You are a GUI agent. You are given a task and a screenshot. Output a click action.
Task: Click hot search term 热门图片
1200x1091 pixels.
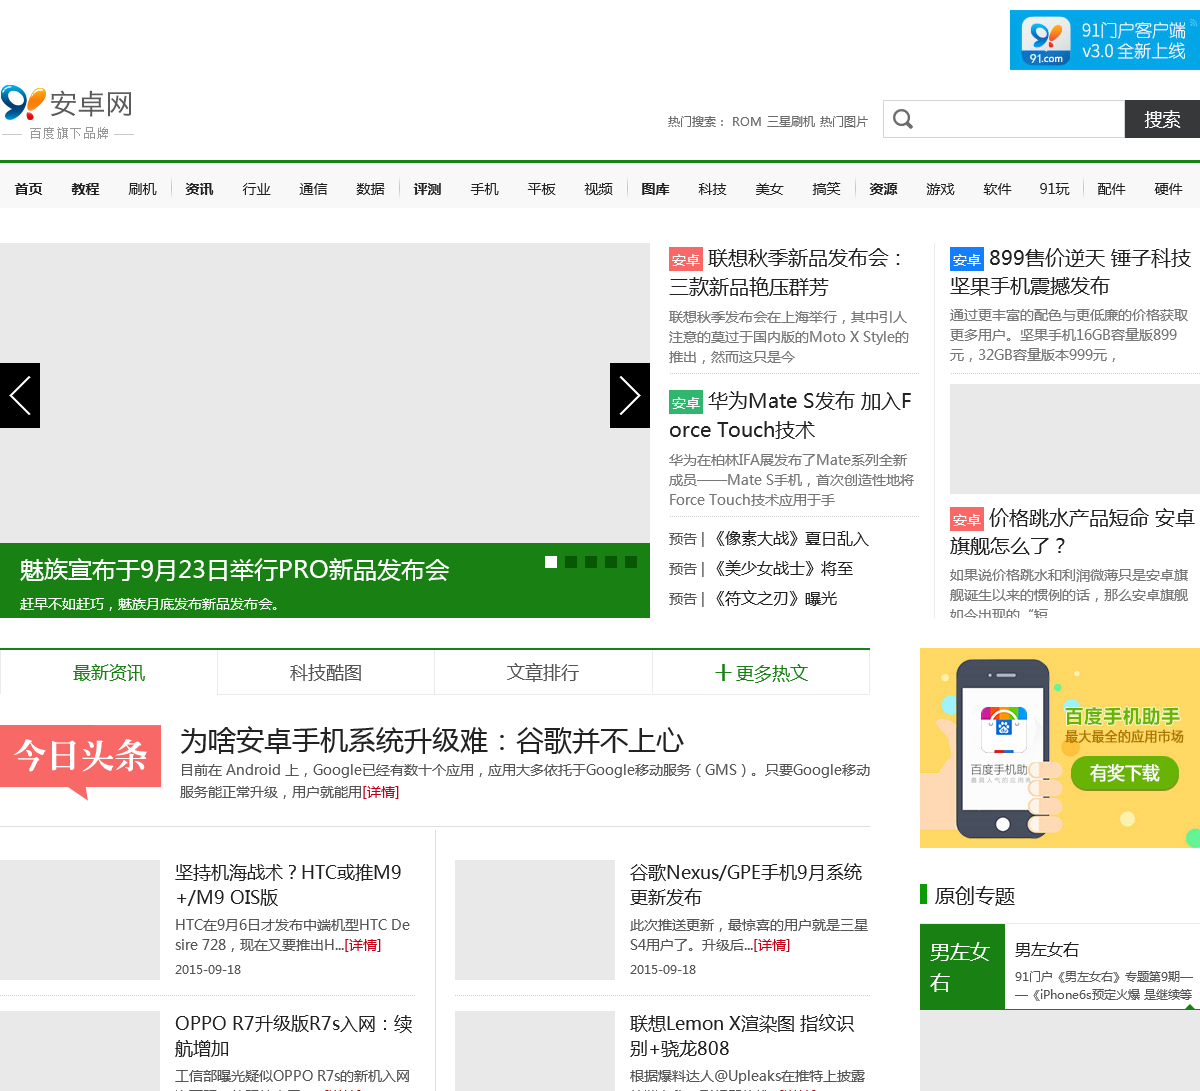844,121
